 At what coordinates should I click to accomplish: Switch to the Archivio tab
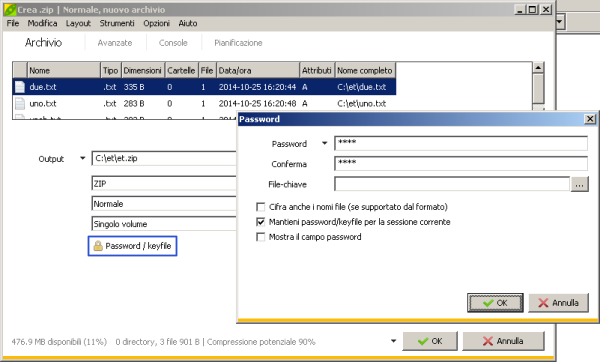(43, 42)
